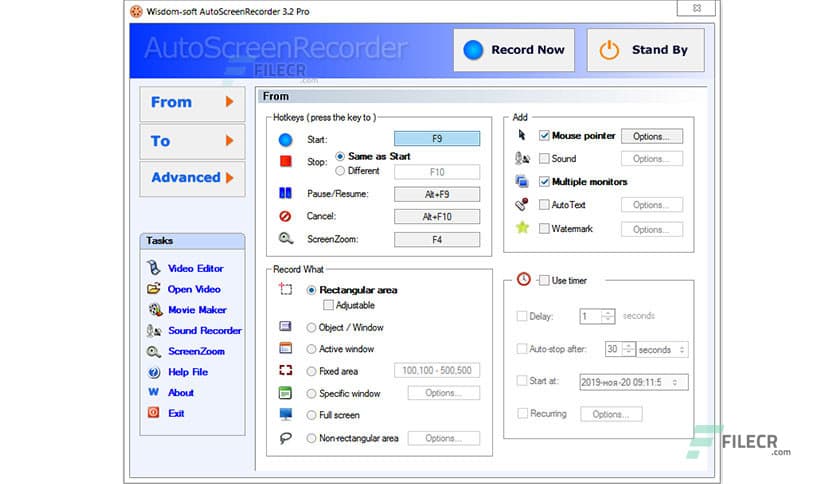Enable the Use timer checkbox
The width and height of the screenshot is (836, 484).
[x=544, y=280]
